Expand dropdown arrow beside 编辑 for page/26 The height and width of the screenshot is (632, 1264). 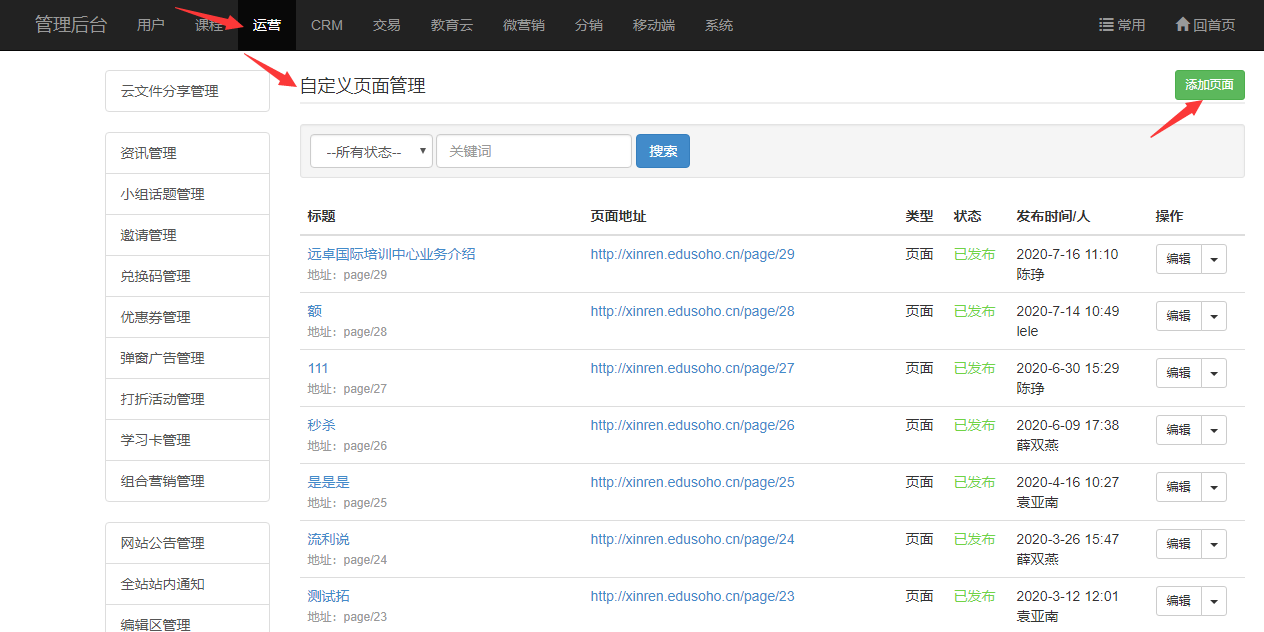1214,430
